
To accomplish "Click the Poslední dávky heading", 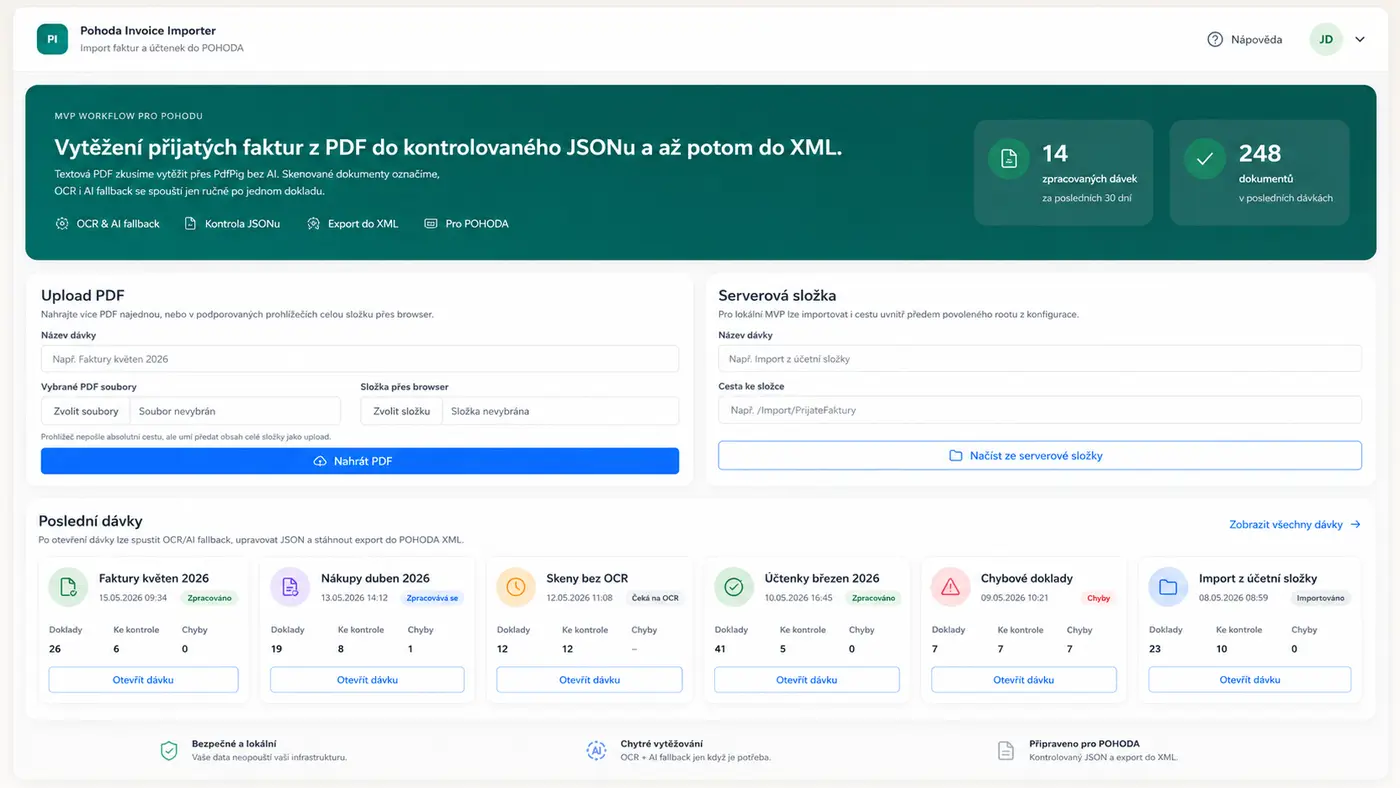I will pyautogui.click(x=90, y=521).
